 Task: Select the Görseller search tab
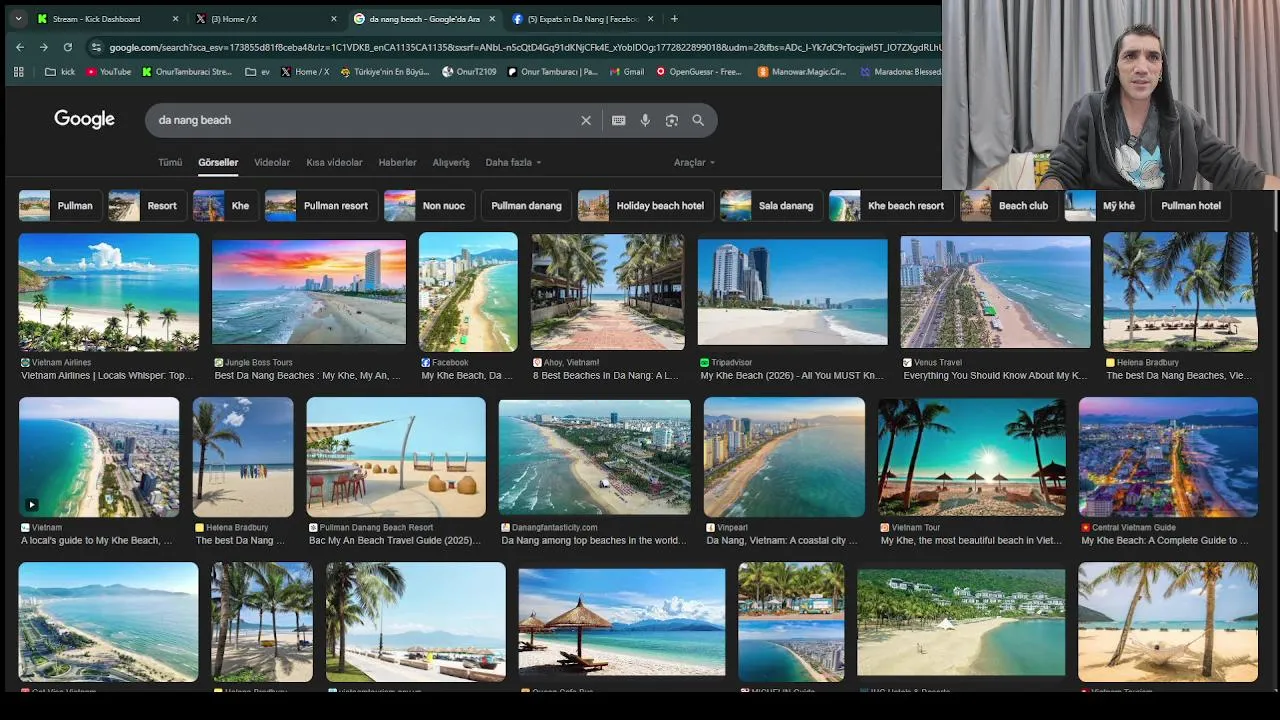218,162
